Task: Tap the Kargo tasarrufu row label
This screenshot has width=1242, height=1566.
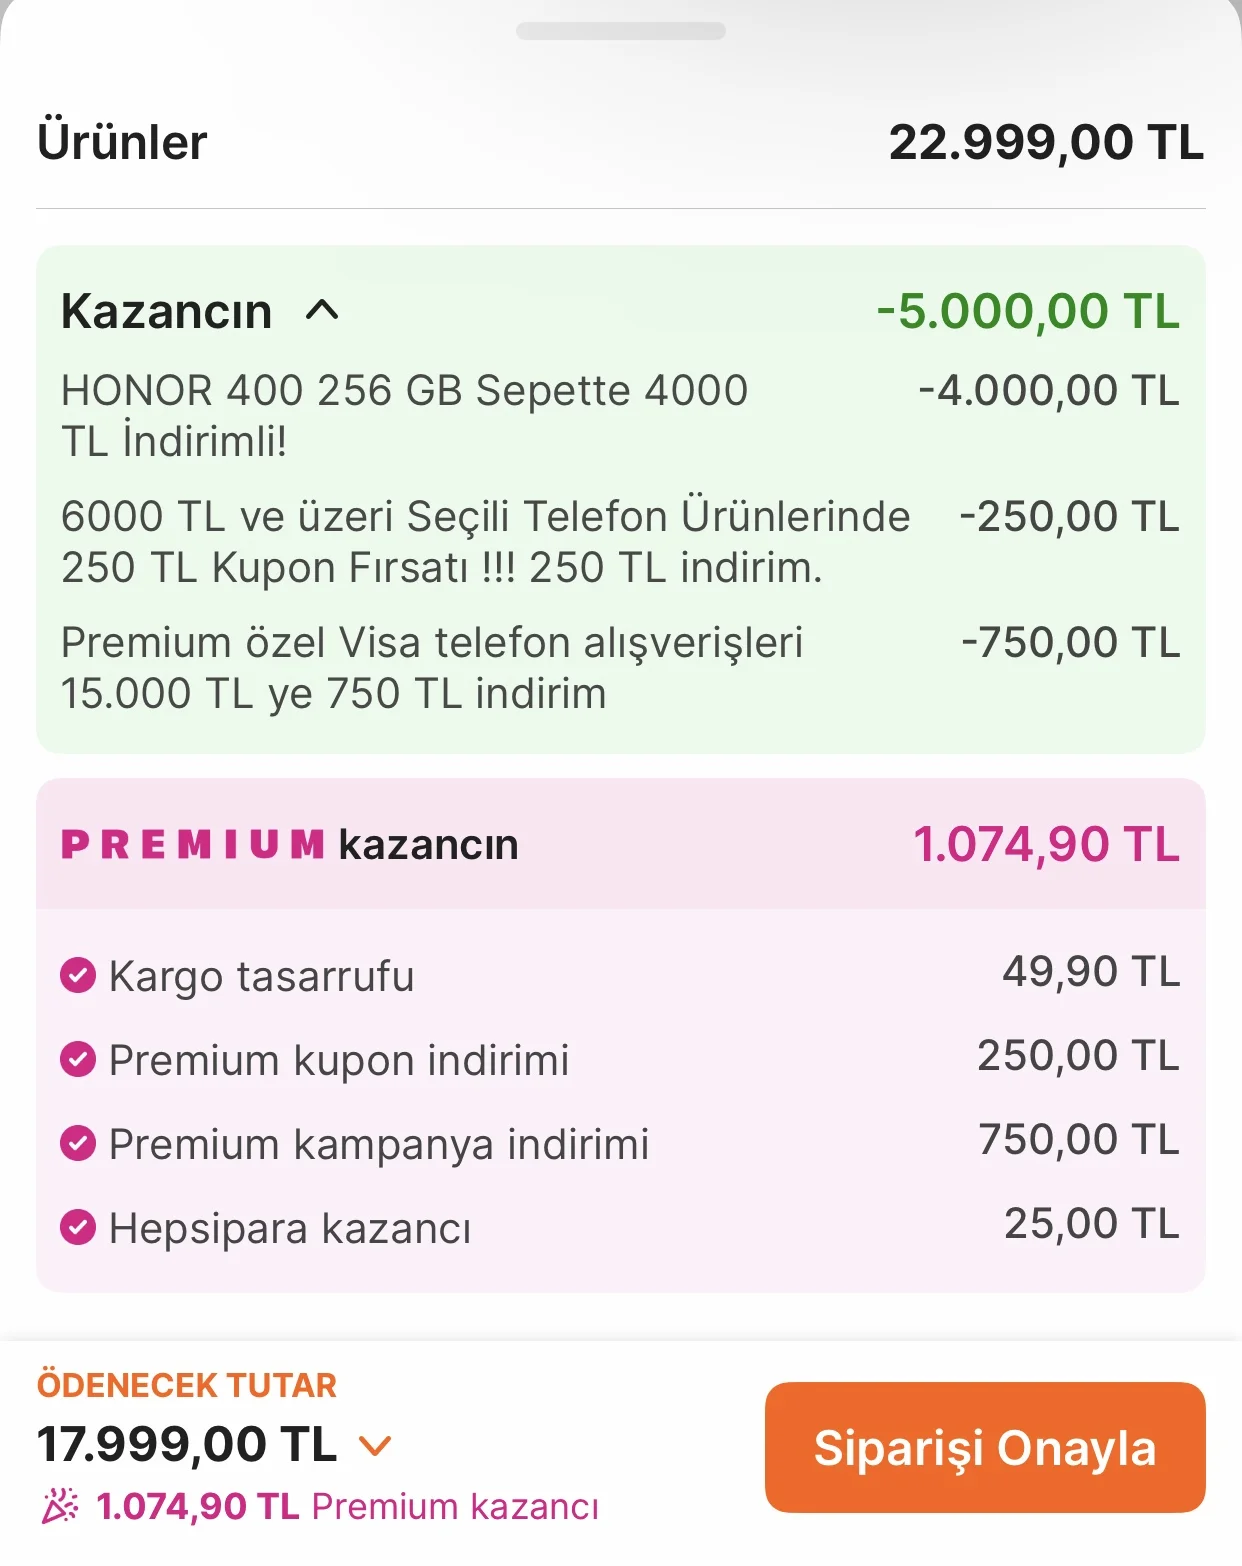Action: (261, 976)
